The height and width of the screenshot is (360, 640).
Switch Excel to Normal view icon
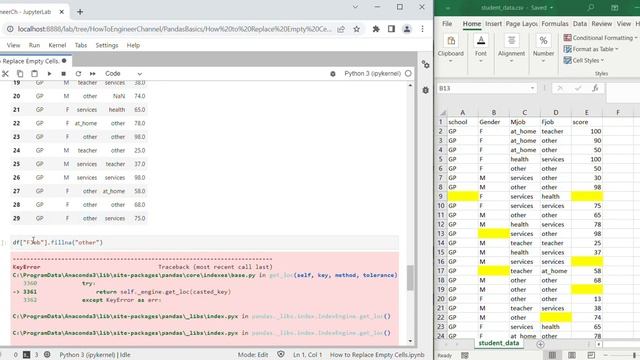click(552, 355)
